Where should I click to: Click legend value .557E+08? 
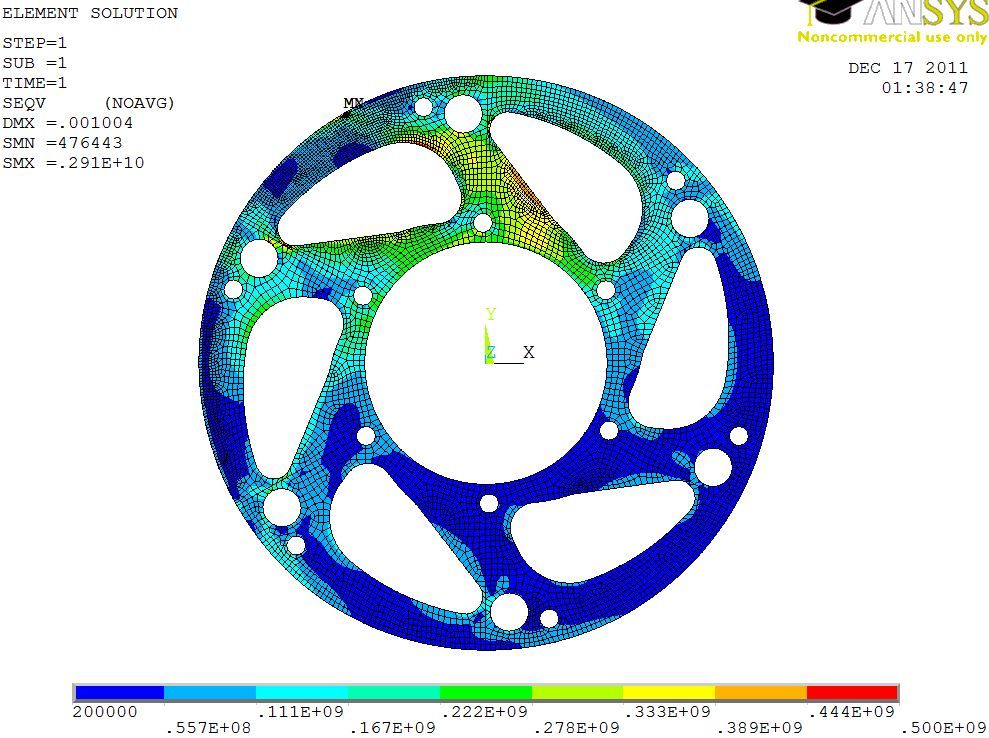click(208, 728)
